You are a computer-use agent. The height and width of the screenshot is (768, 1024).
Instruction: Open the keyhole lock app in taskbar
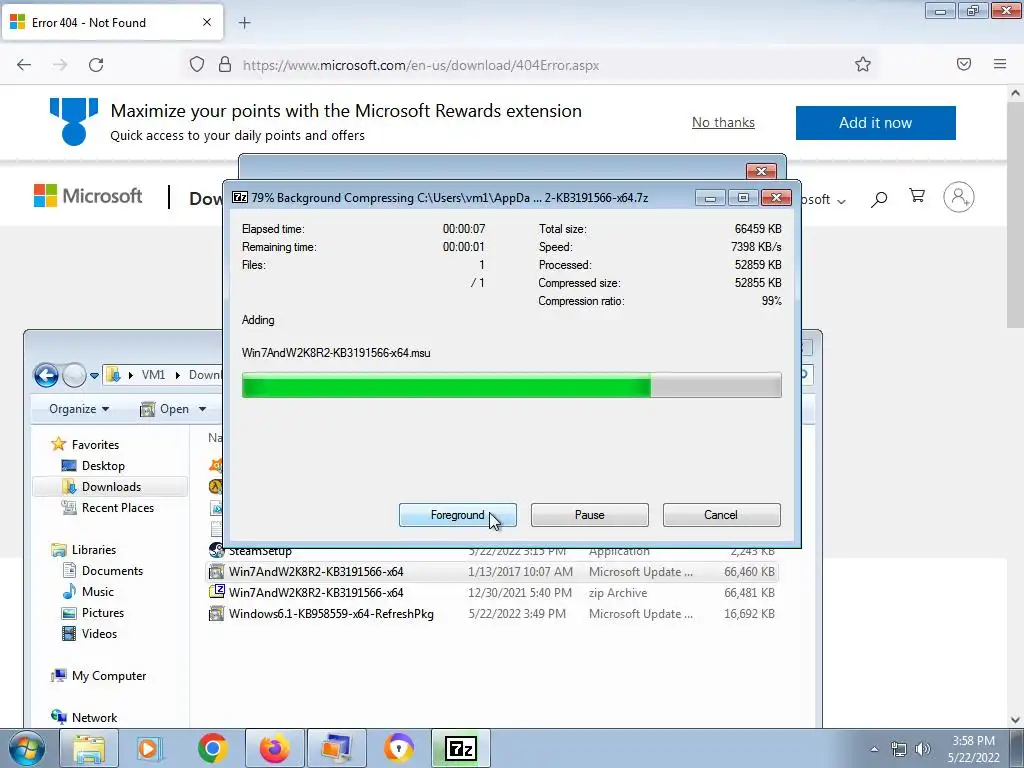[398, 748]
